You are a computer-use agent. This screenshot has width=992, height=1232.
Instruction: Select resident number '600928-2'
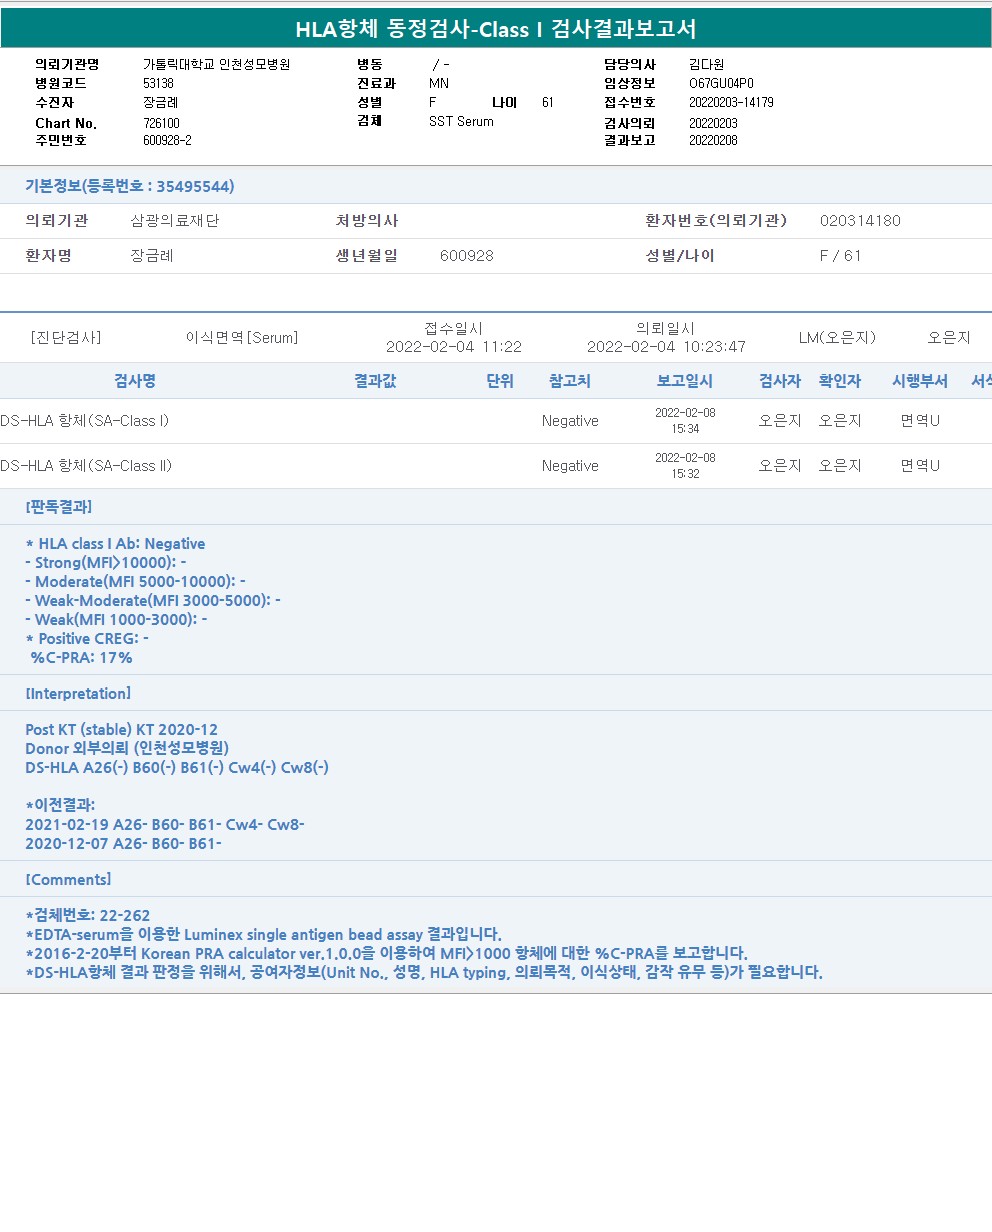coord(167,140)
